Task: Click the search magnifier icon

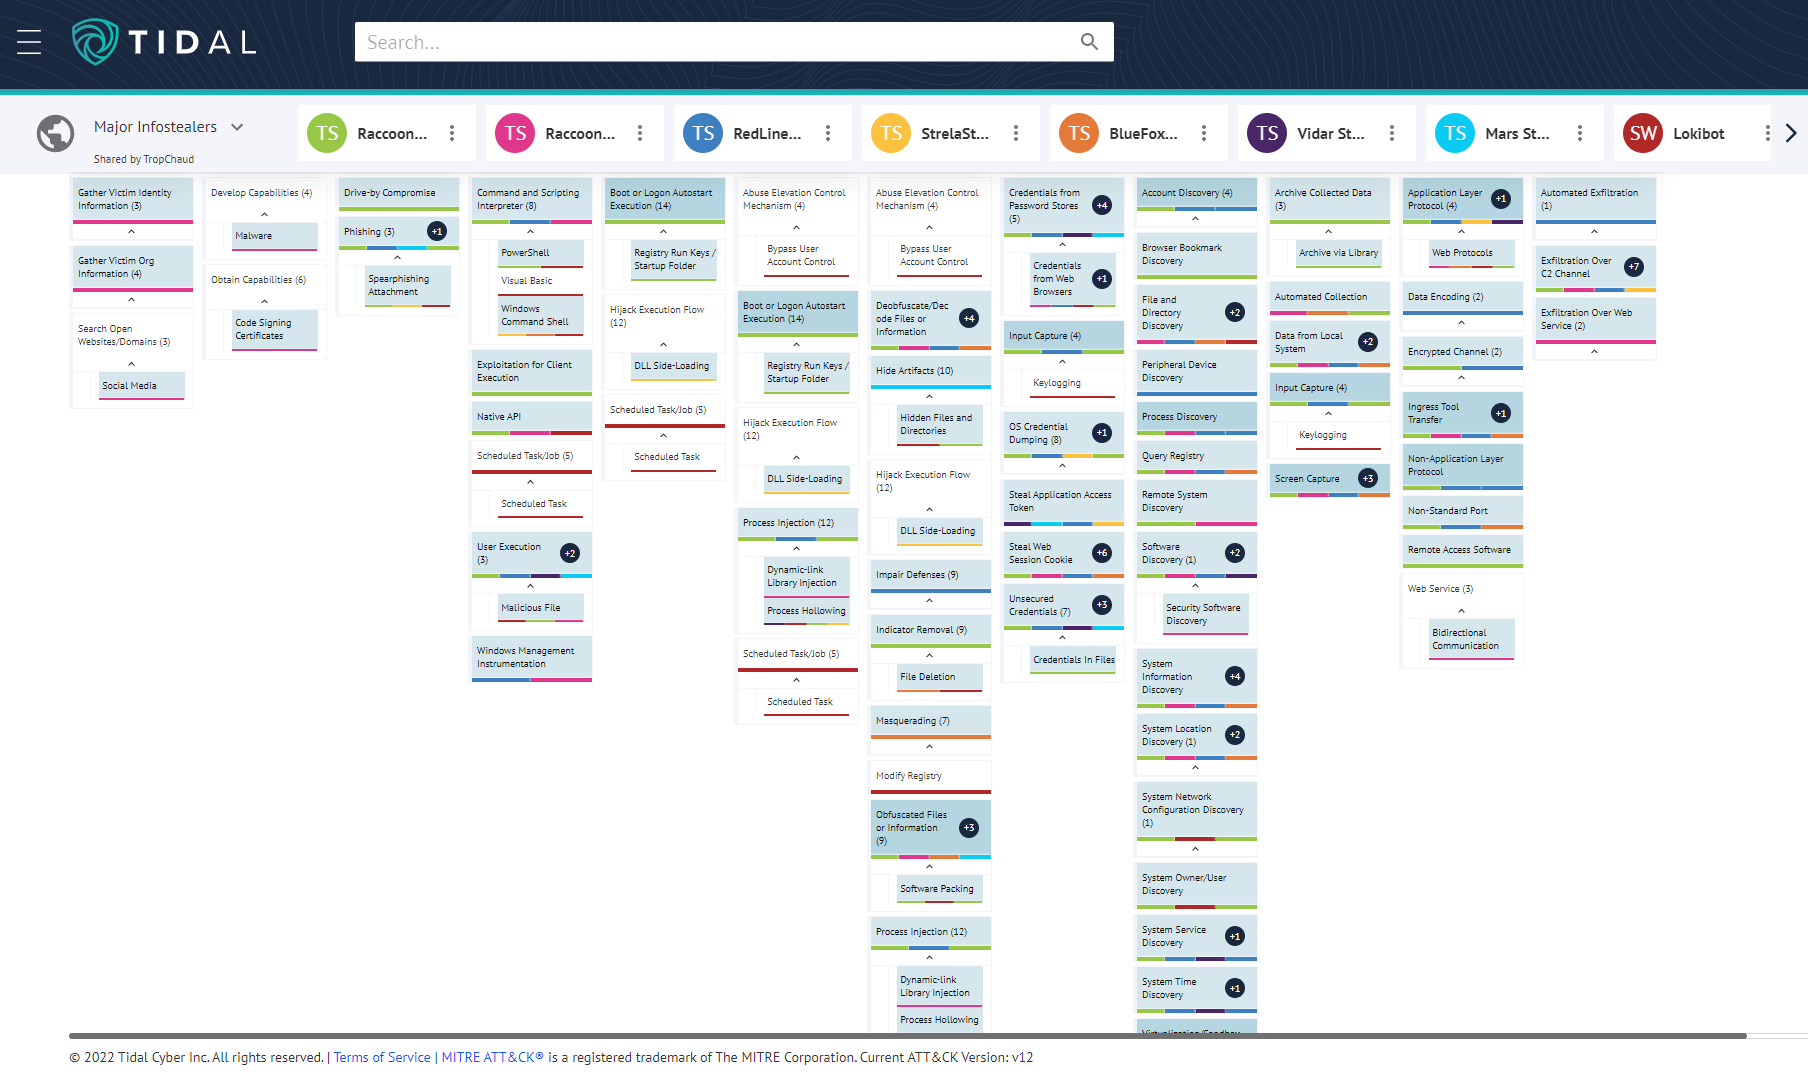Action: point(1089,42)
